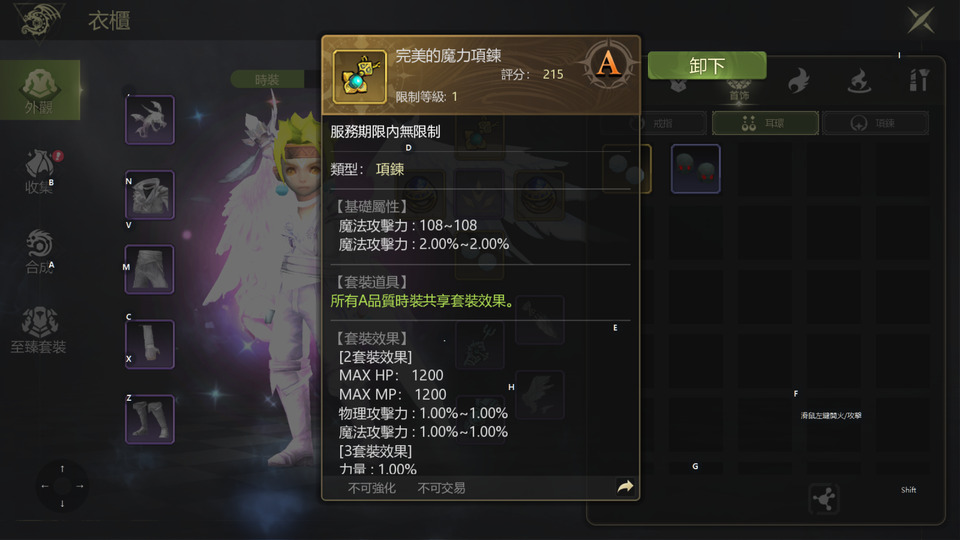Close the wardrobe with the crossed-blades icon
The image size is (960, 540).
pos(921,20)
